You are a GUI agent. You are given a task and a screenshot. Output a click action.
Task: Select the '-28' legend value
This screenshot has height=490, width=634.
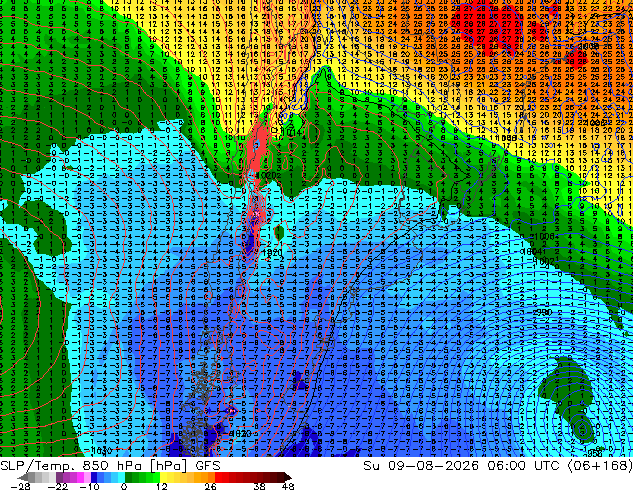pyautogui.click(x=20, y=486)
